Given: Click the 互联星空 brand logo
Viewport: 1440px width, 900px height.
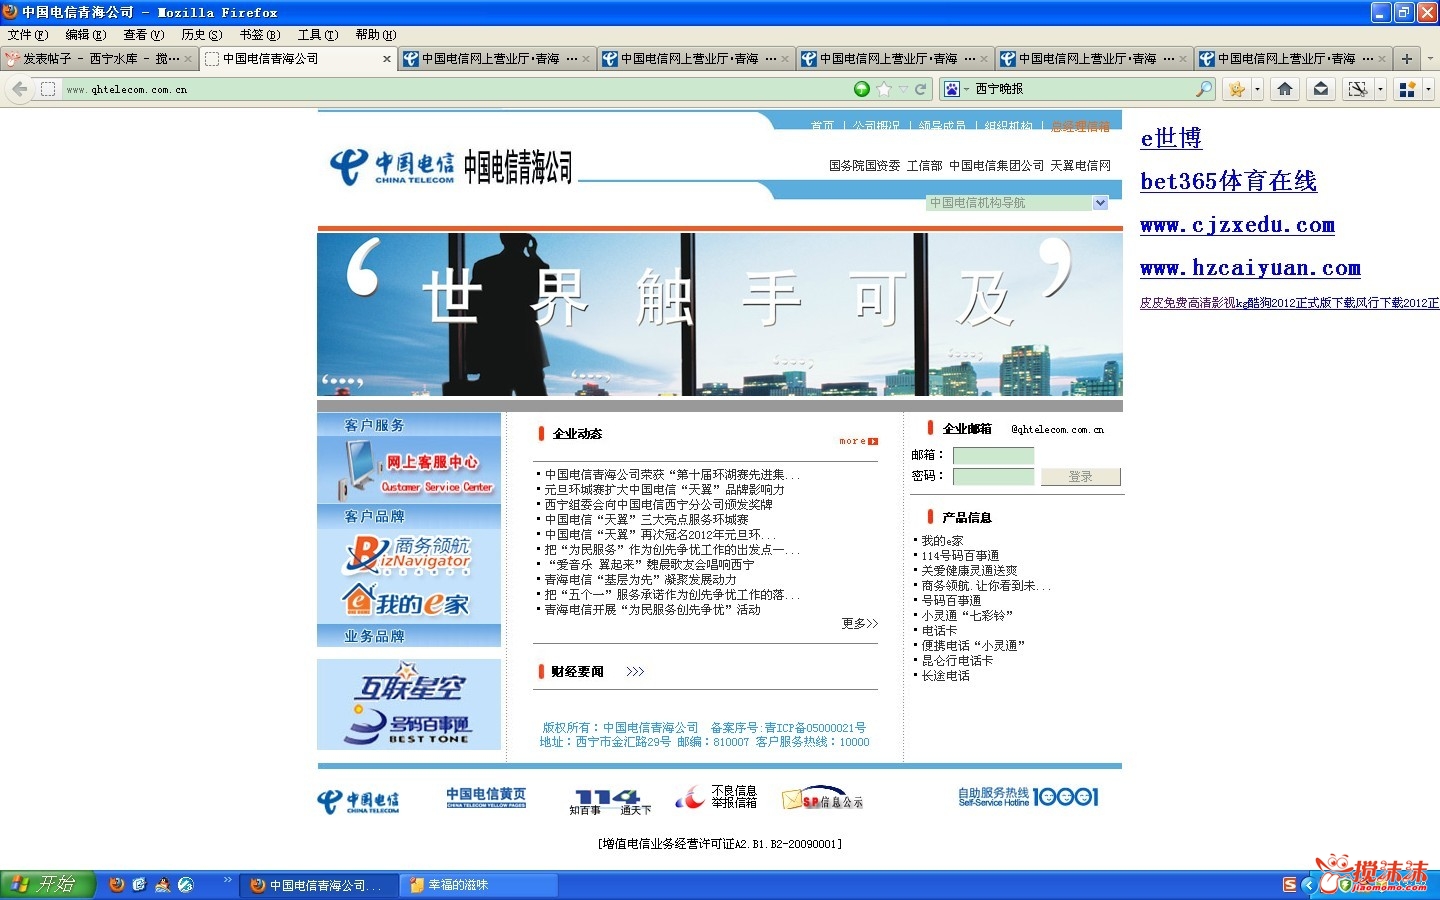Looking at the screenshot, I should click(410, 684).
